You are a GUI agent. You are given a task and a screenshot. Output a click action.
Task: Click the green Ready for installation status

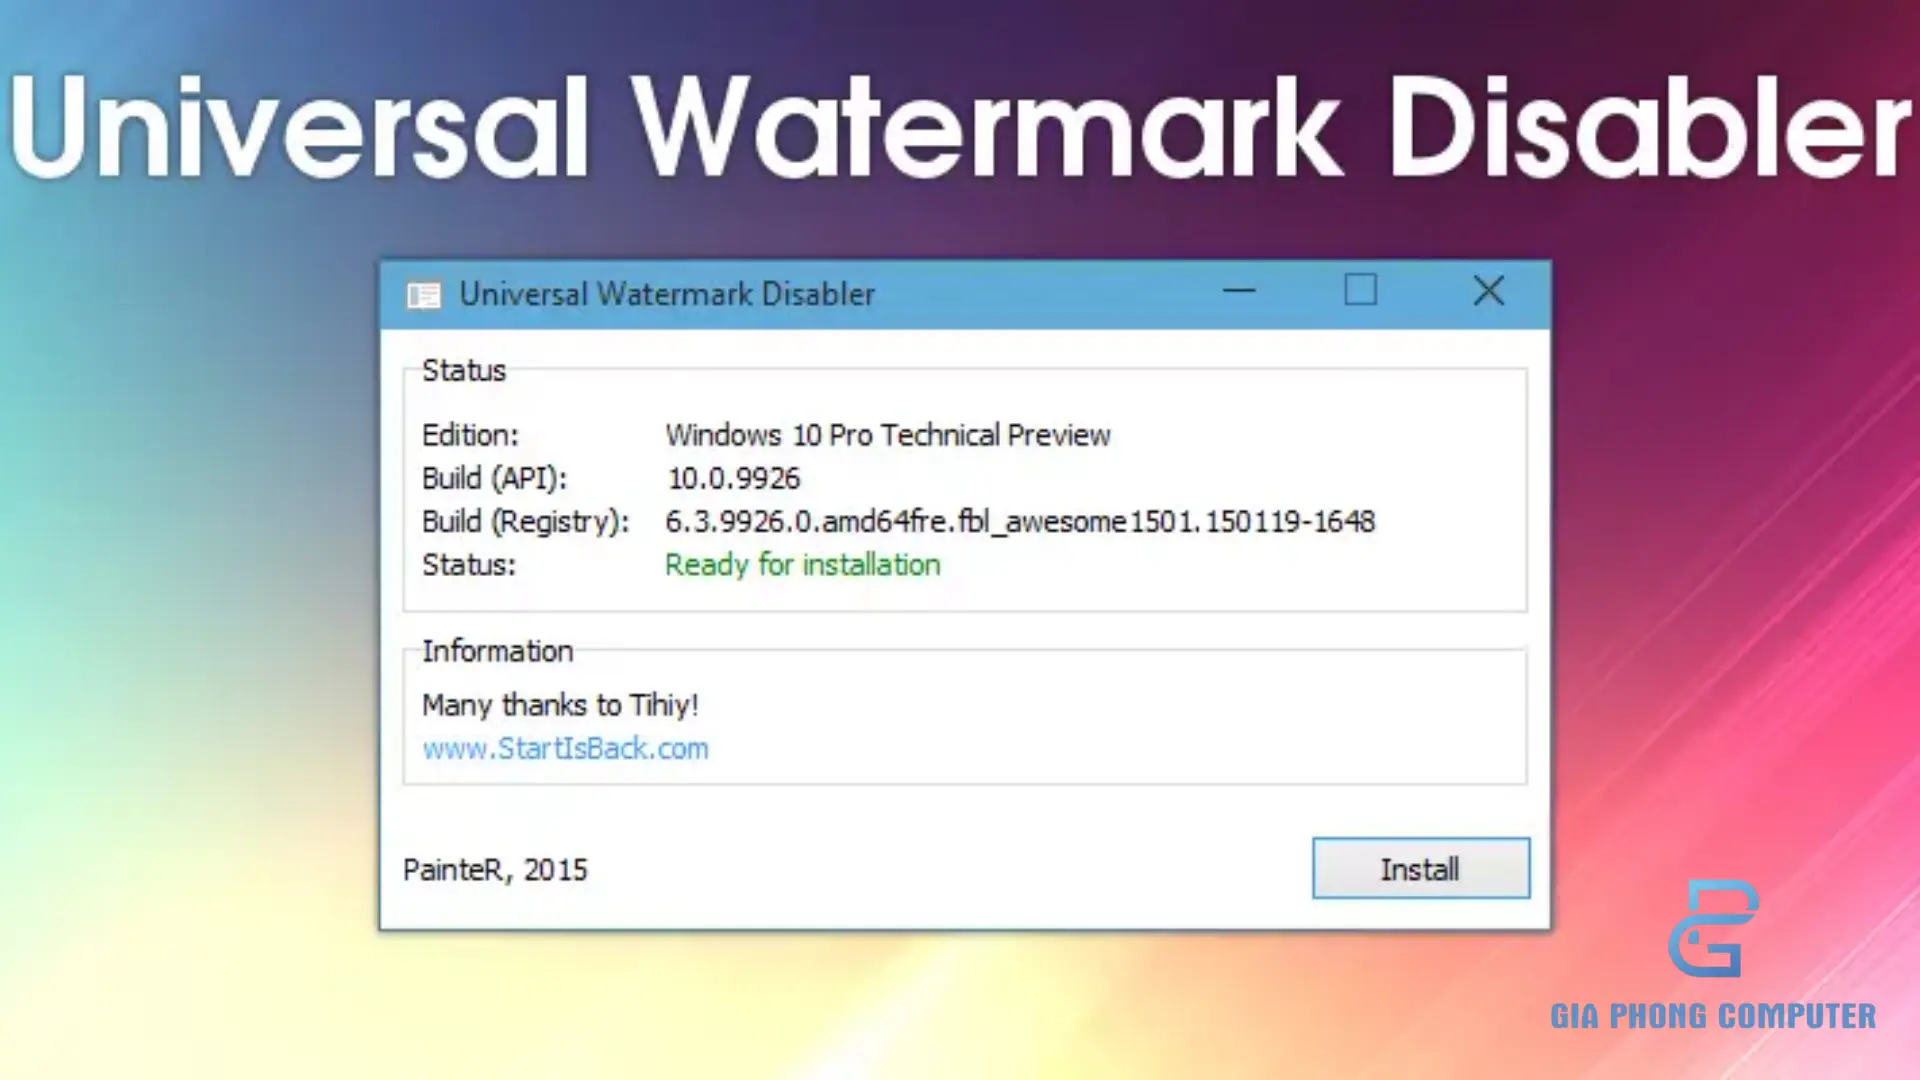click(x=802, y=565)
